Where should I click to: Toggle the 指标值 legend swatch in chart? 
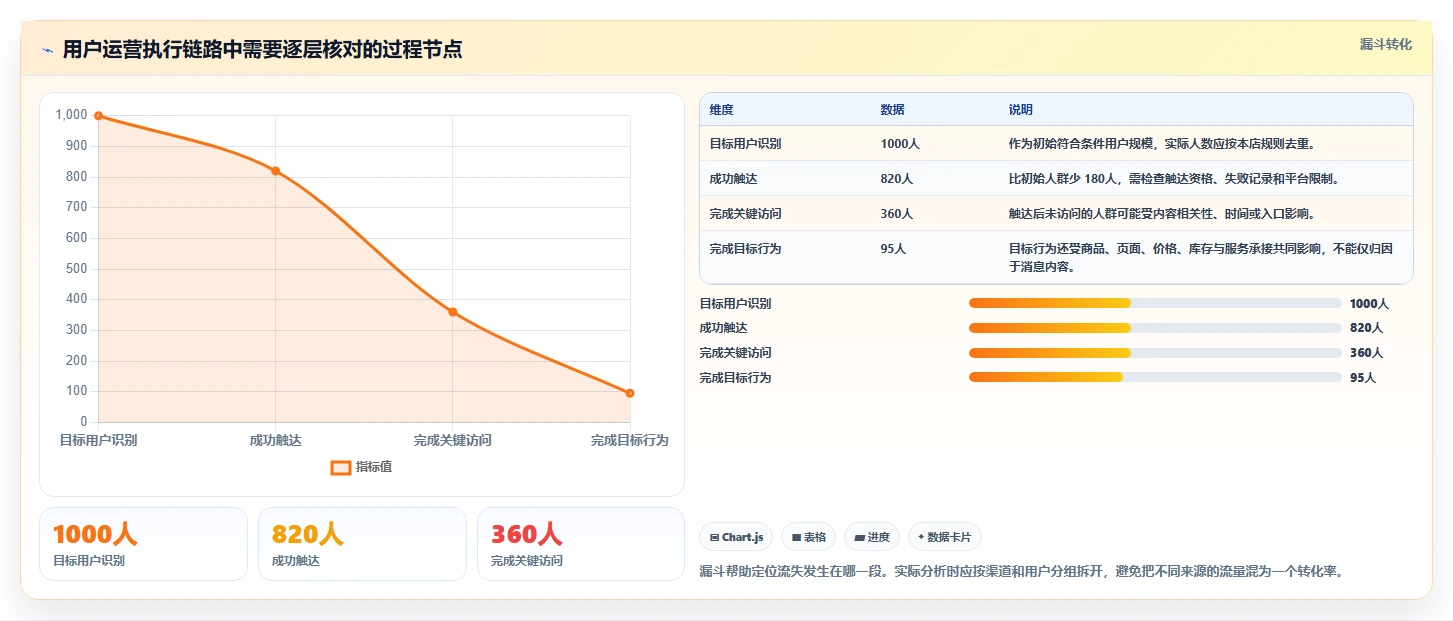point(341,467)
